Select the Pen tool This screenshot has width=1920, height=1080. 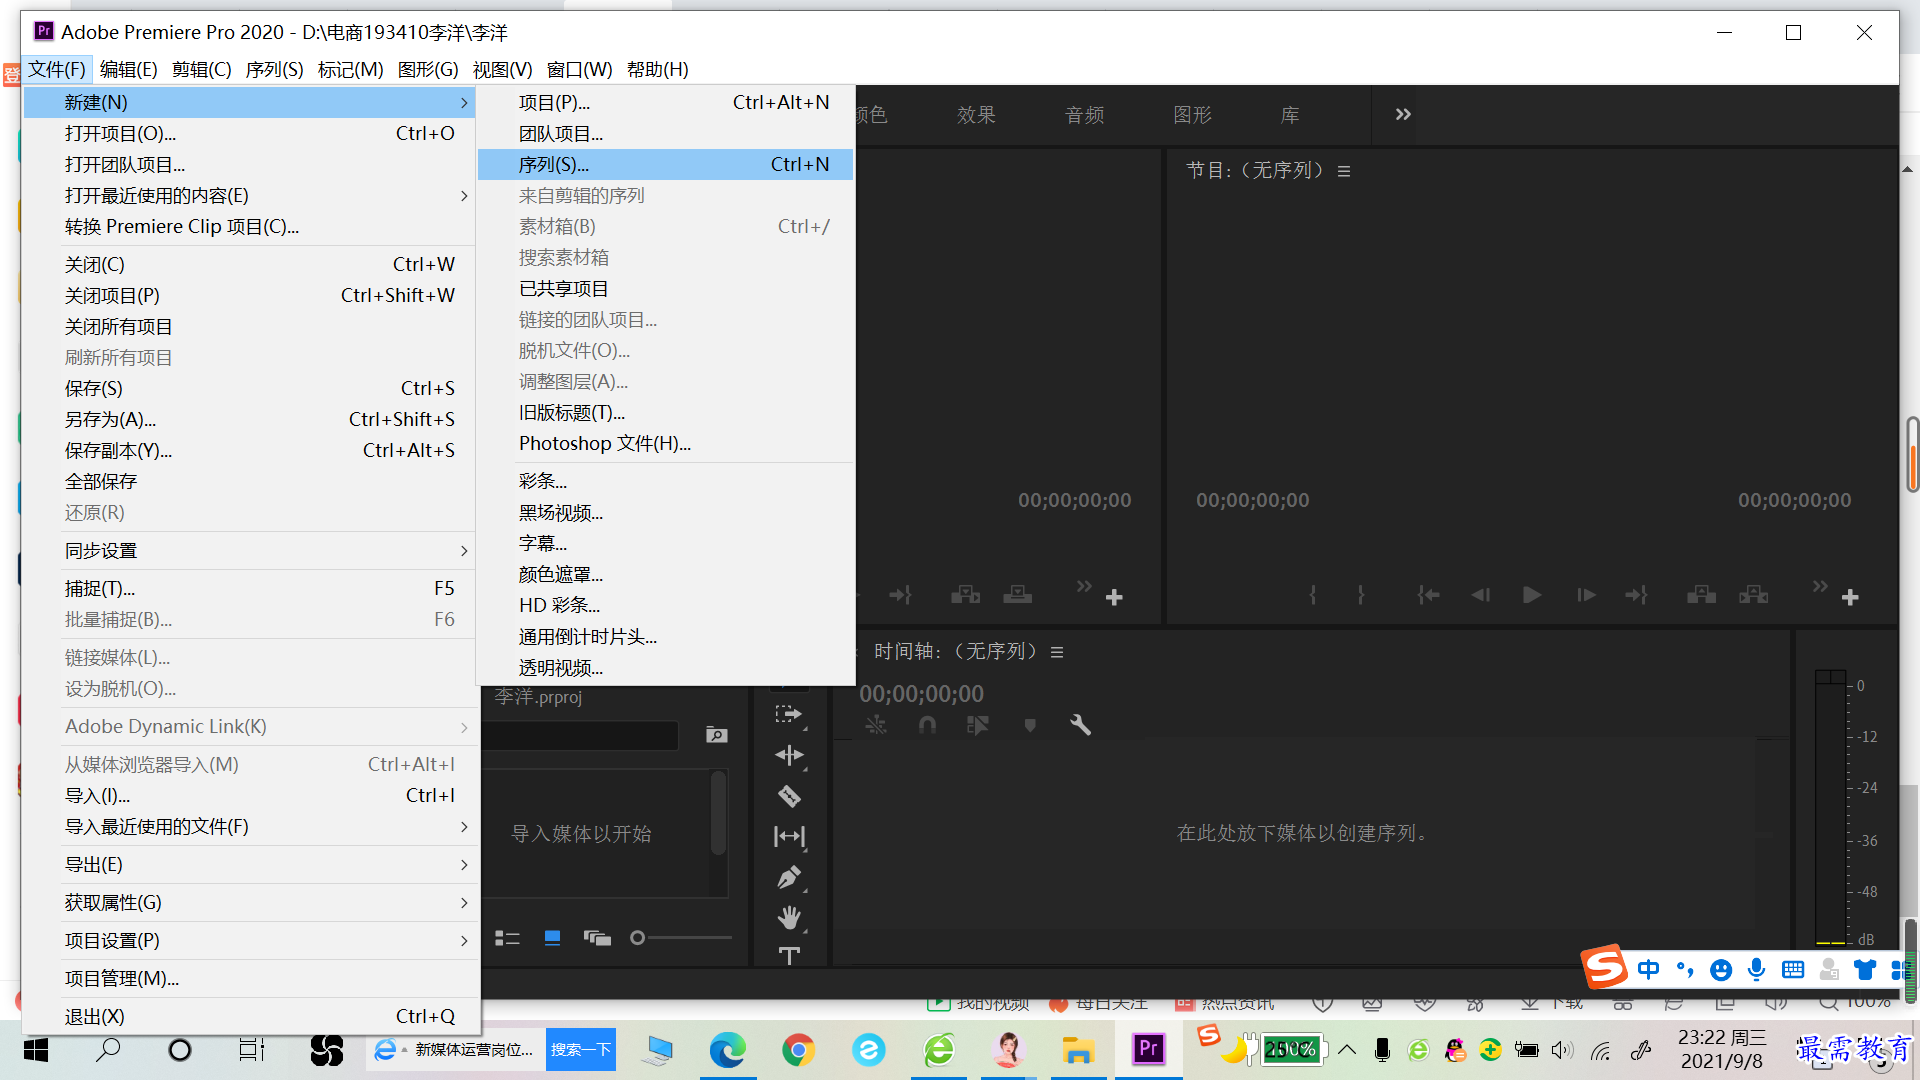[789, 877]
